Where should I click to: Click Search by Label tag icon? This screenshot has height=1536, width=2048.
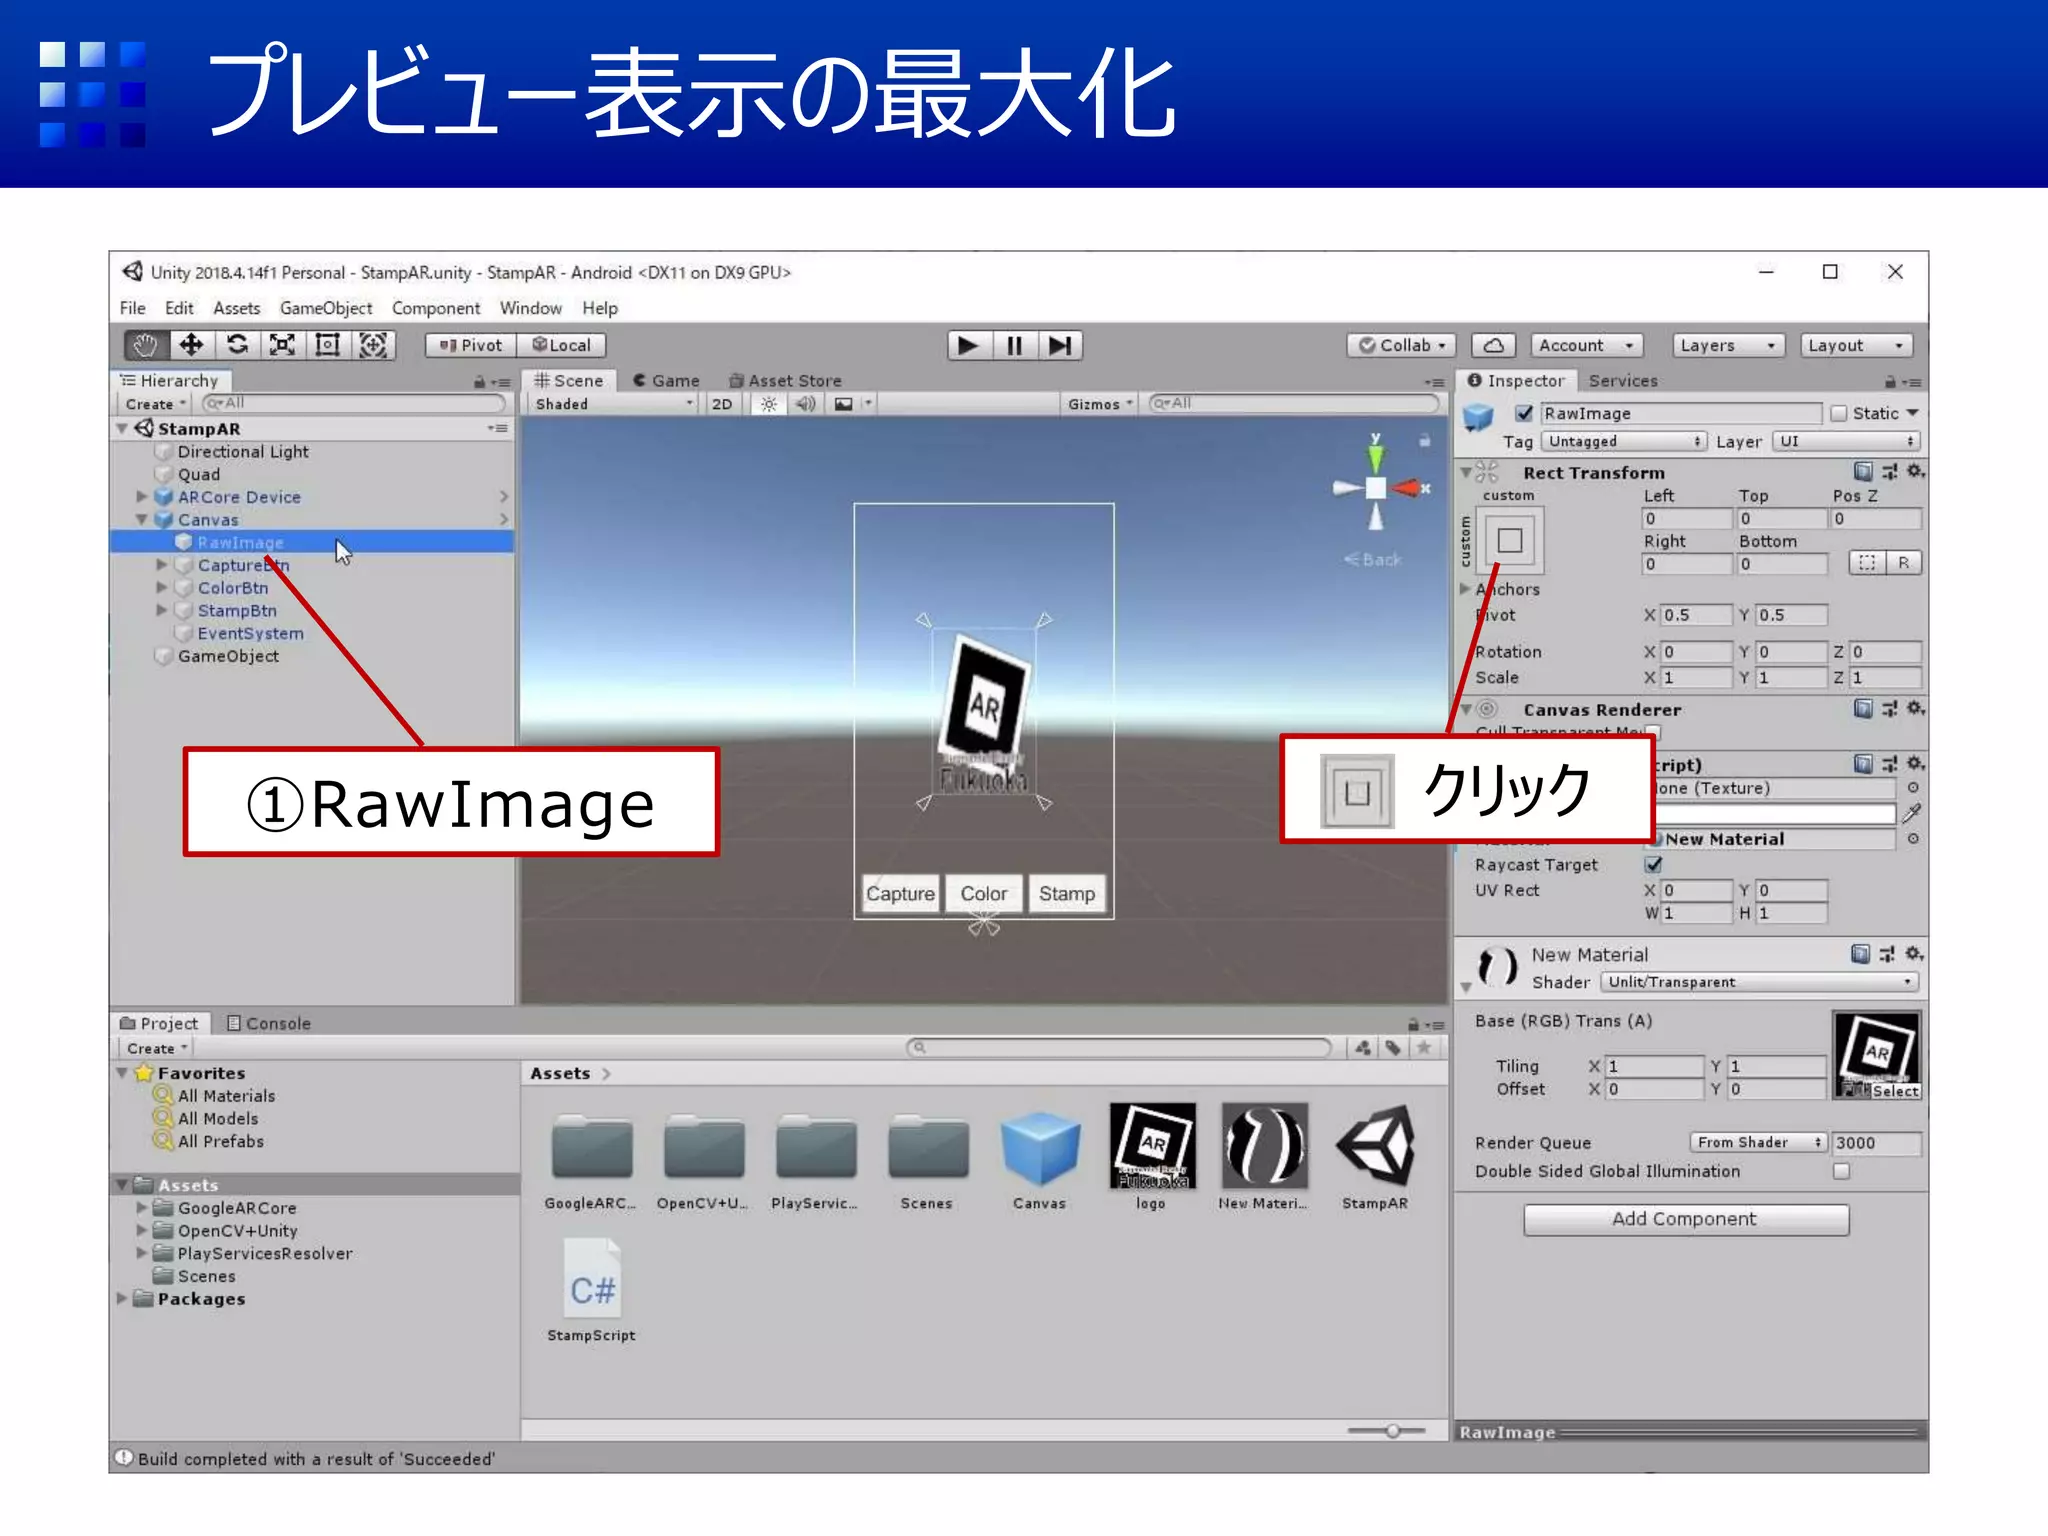(x=1393, y=1048)
